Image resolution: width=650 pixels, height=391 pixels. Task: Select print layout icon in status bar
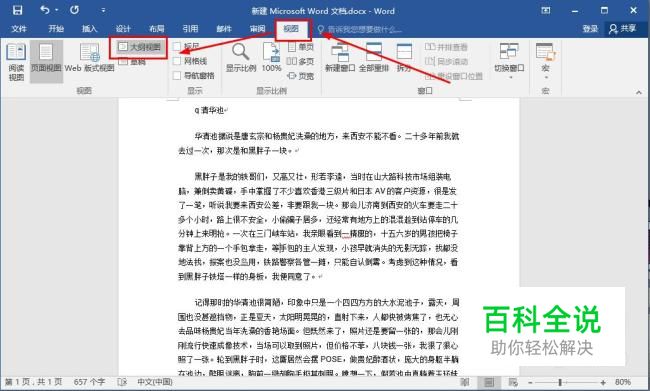click(489, 382)
